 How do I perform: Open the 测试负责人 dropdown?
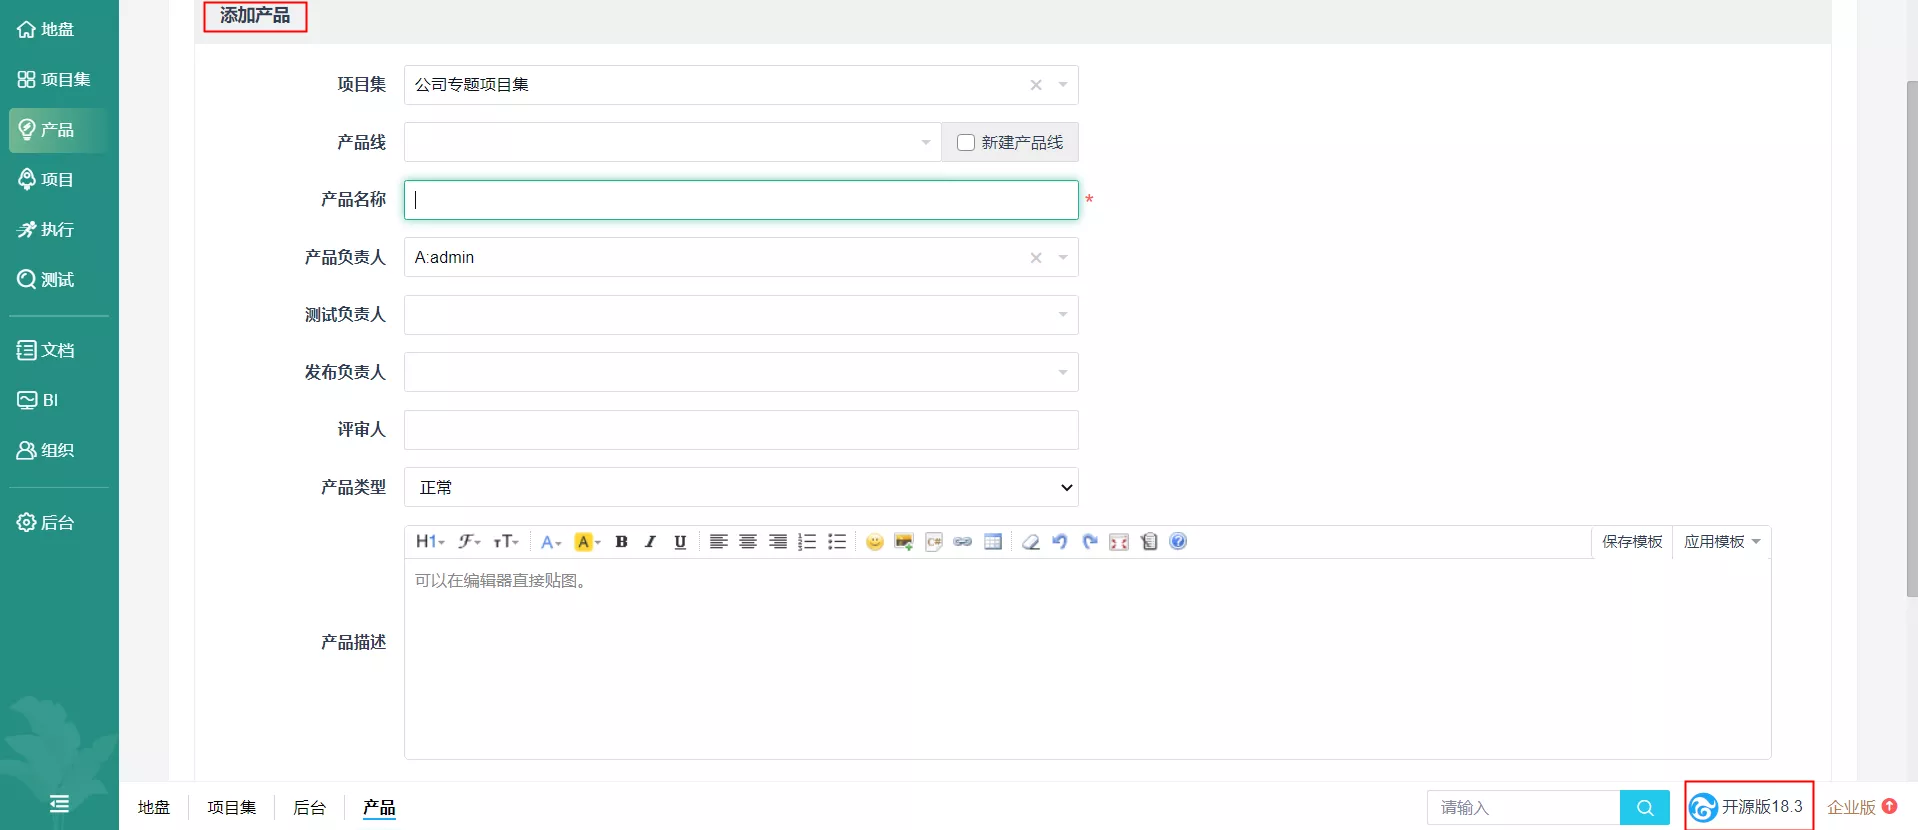pos(741,315)
